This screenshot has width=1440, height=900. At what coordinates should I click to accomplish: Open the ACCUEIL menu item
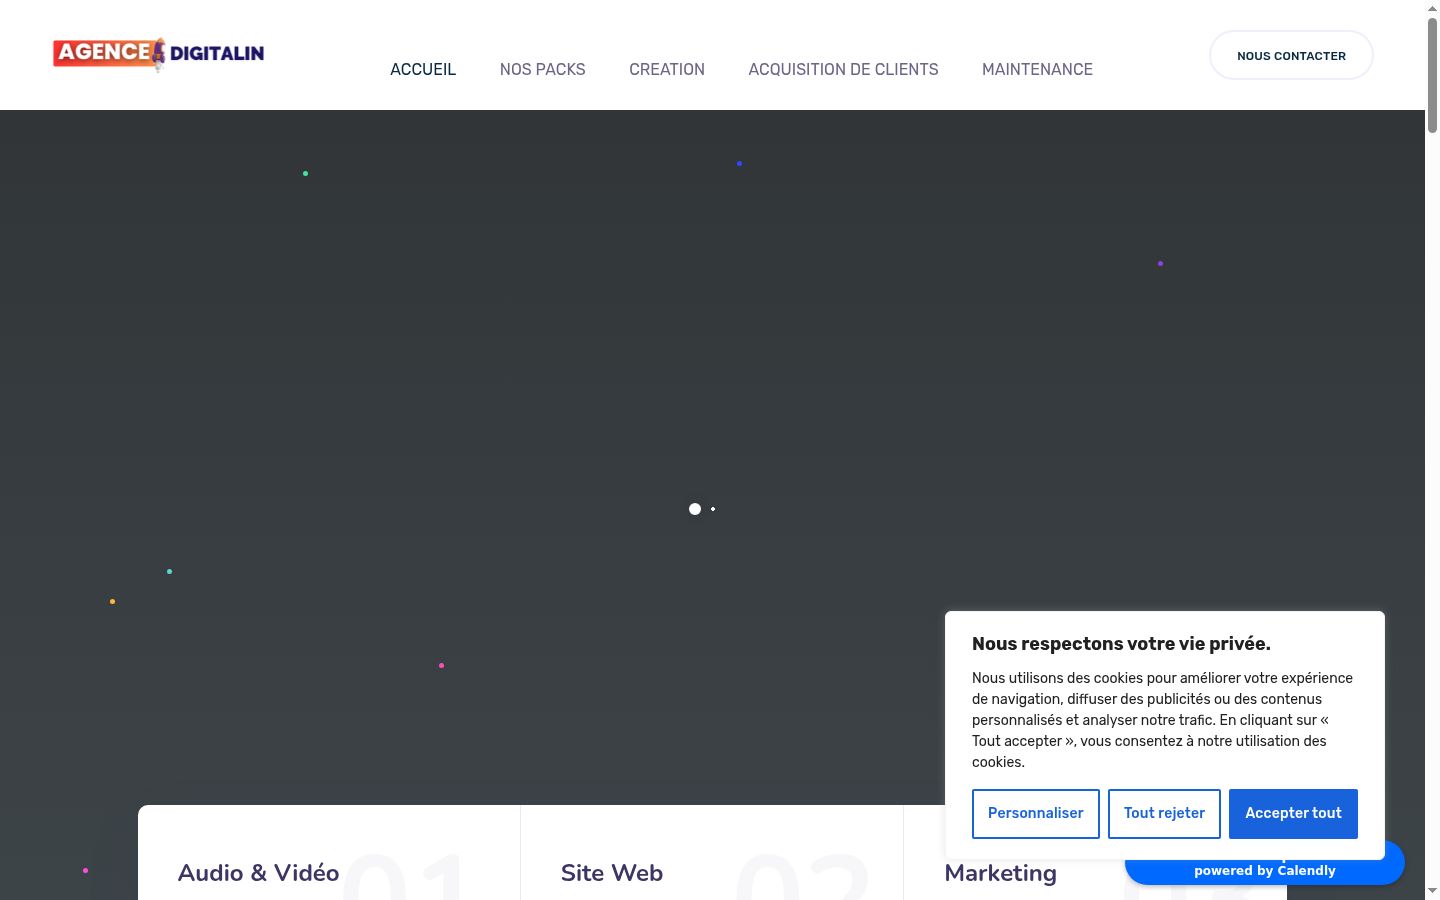423,69
